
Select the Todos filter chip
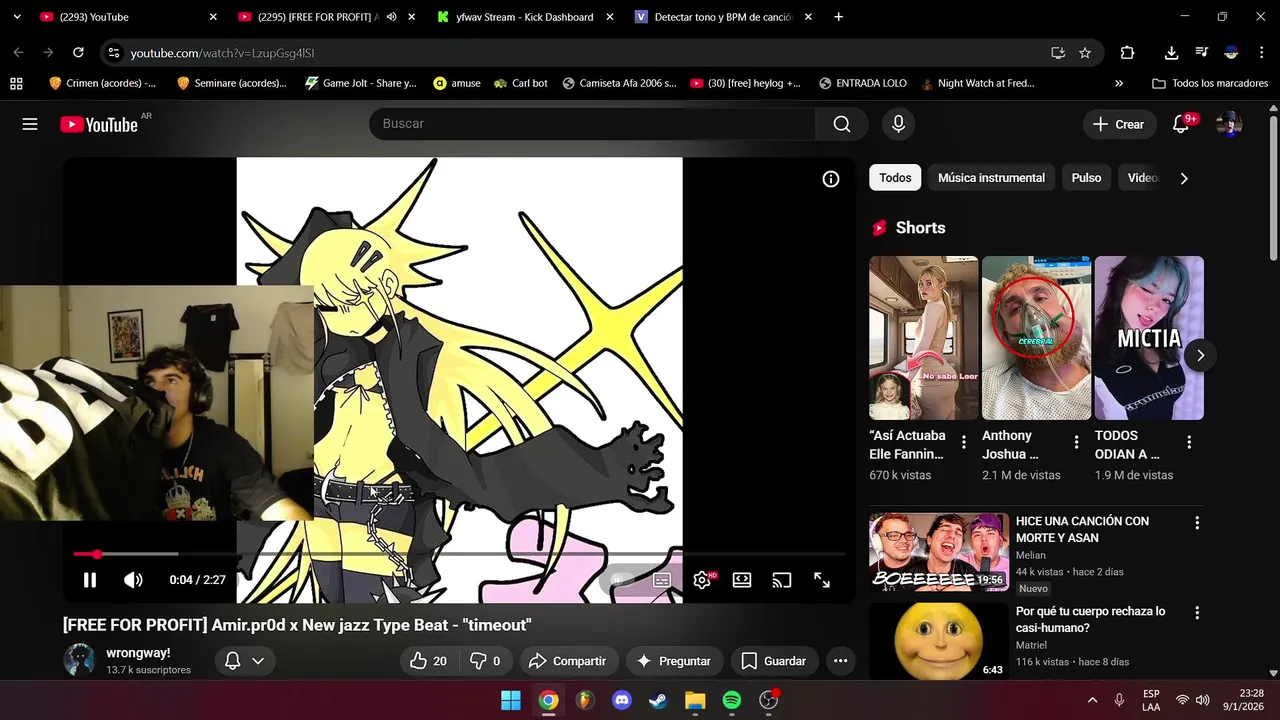tap(895, 178)
